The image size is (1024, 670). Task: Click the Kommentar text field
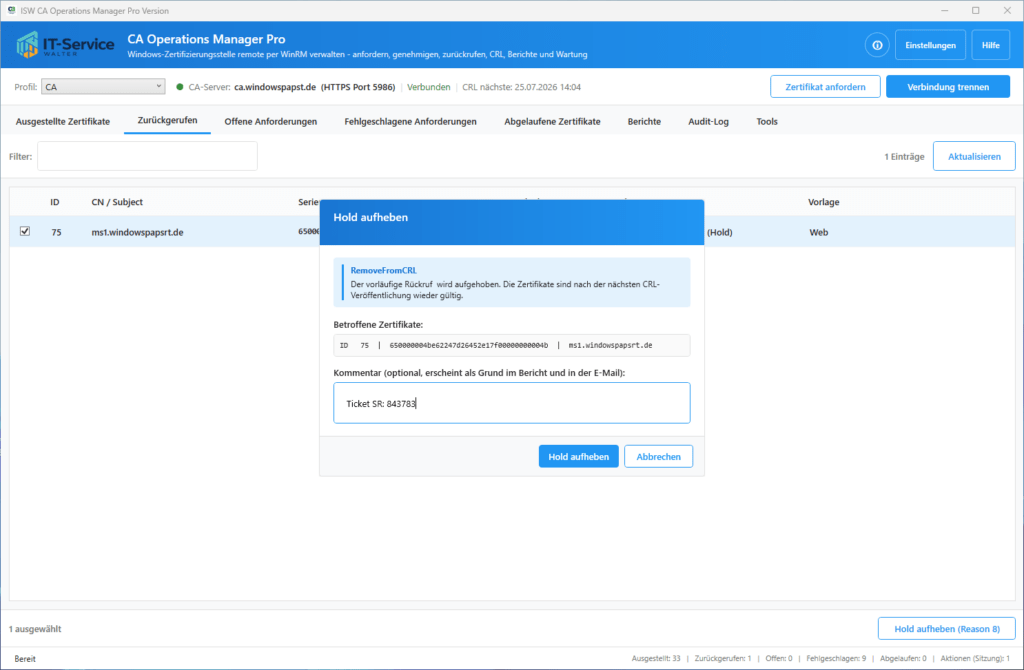[x=511, y=403]
